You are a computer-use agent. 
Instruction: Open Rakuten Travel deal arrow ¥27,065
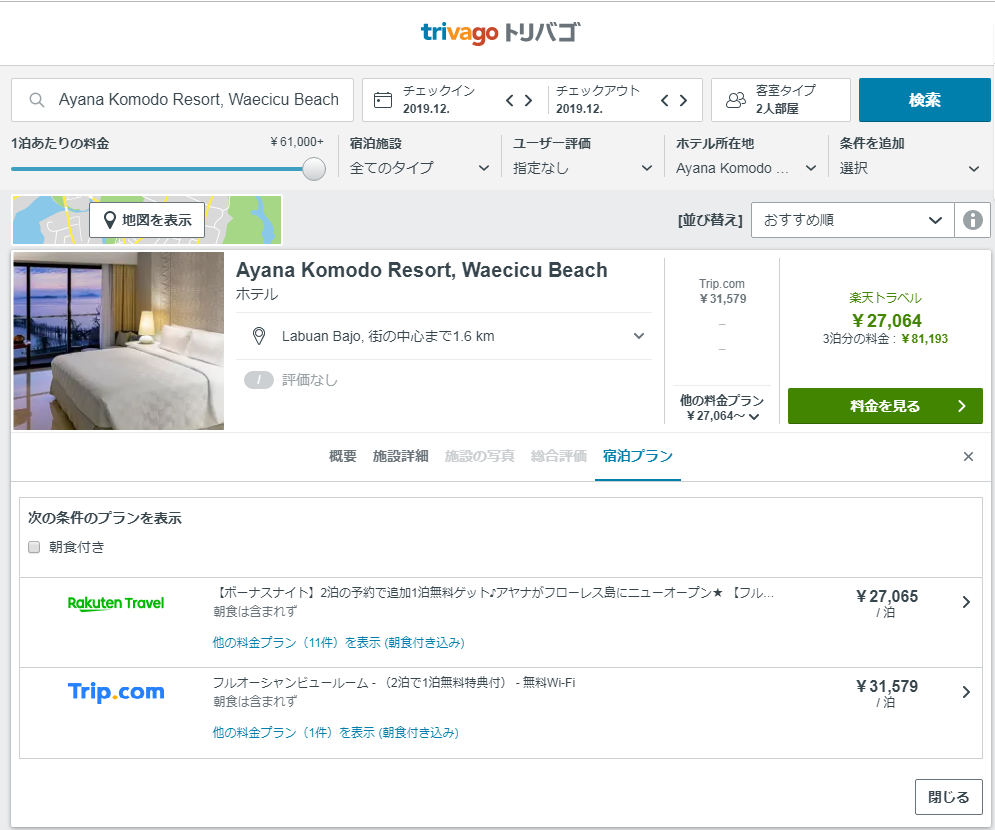tap(966, 602)
